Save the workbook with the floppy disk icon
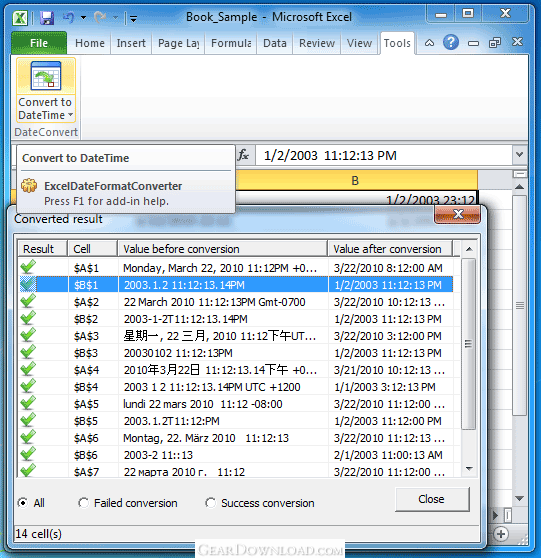The image size is (541, 558). [47, 17]
